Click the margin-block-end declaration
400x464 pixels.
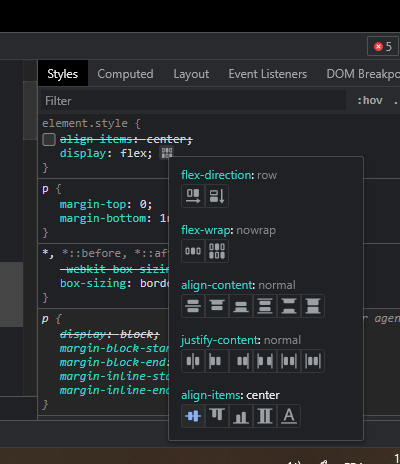pos(114,363)
